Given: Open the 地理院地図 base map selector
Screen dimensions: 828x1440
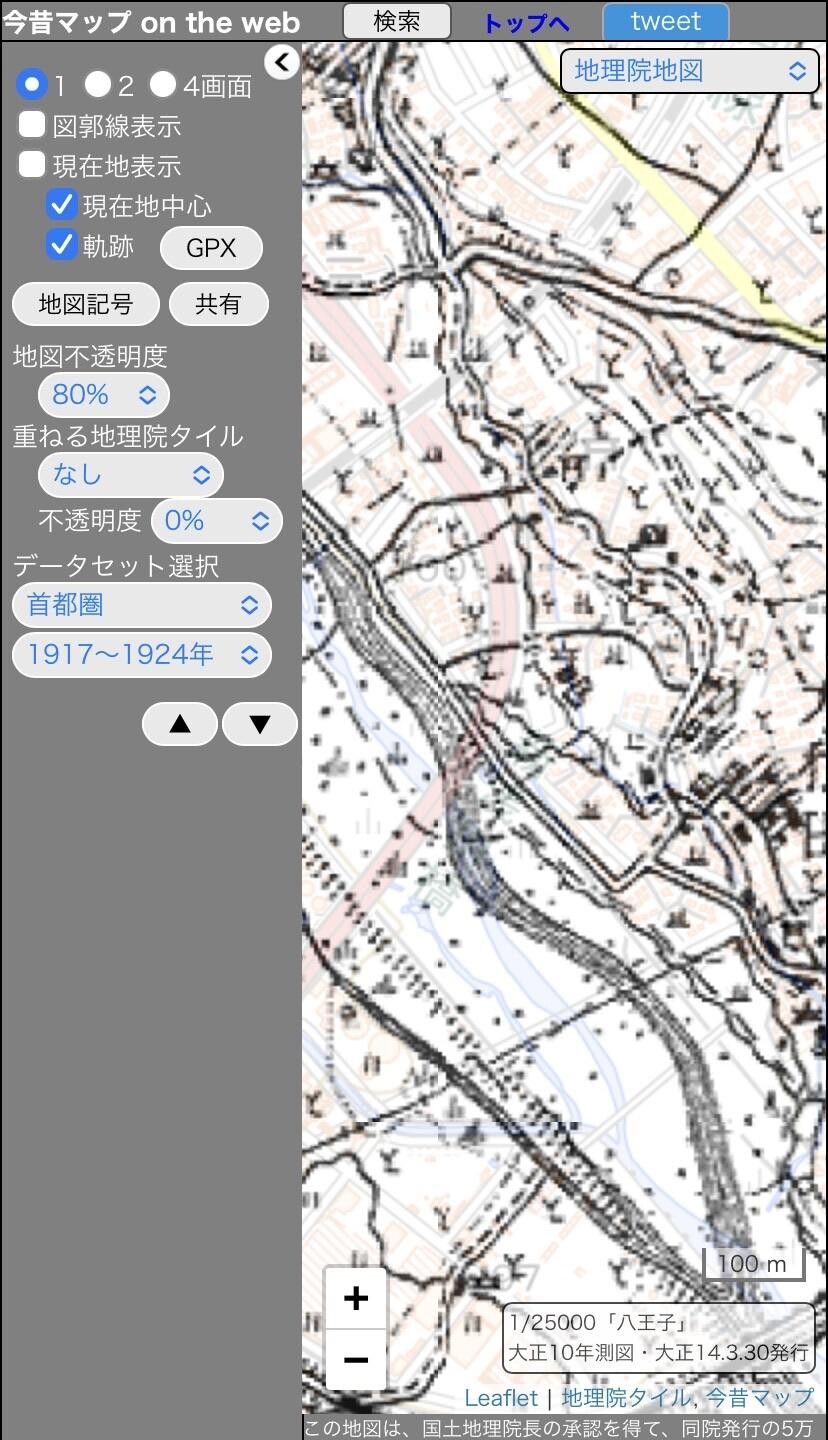Looking at the screenshot, I should click(x=688, y=71).
